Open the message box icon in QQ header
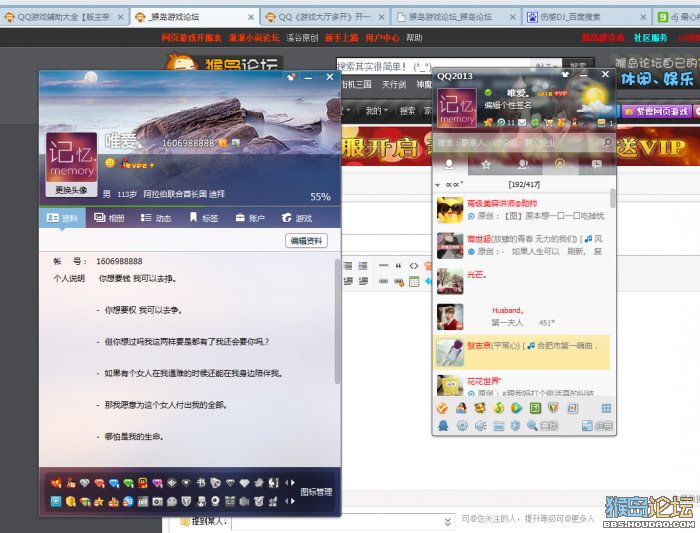700x533 pixels. click(601, 123)
